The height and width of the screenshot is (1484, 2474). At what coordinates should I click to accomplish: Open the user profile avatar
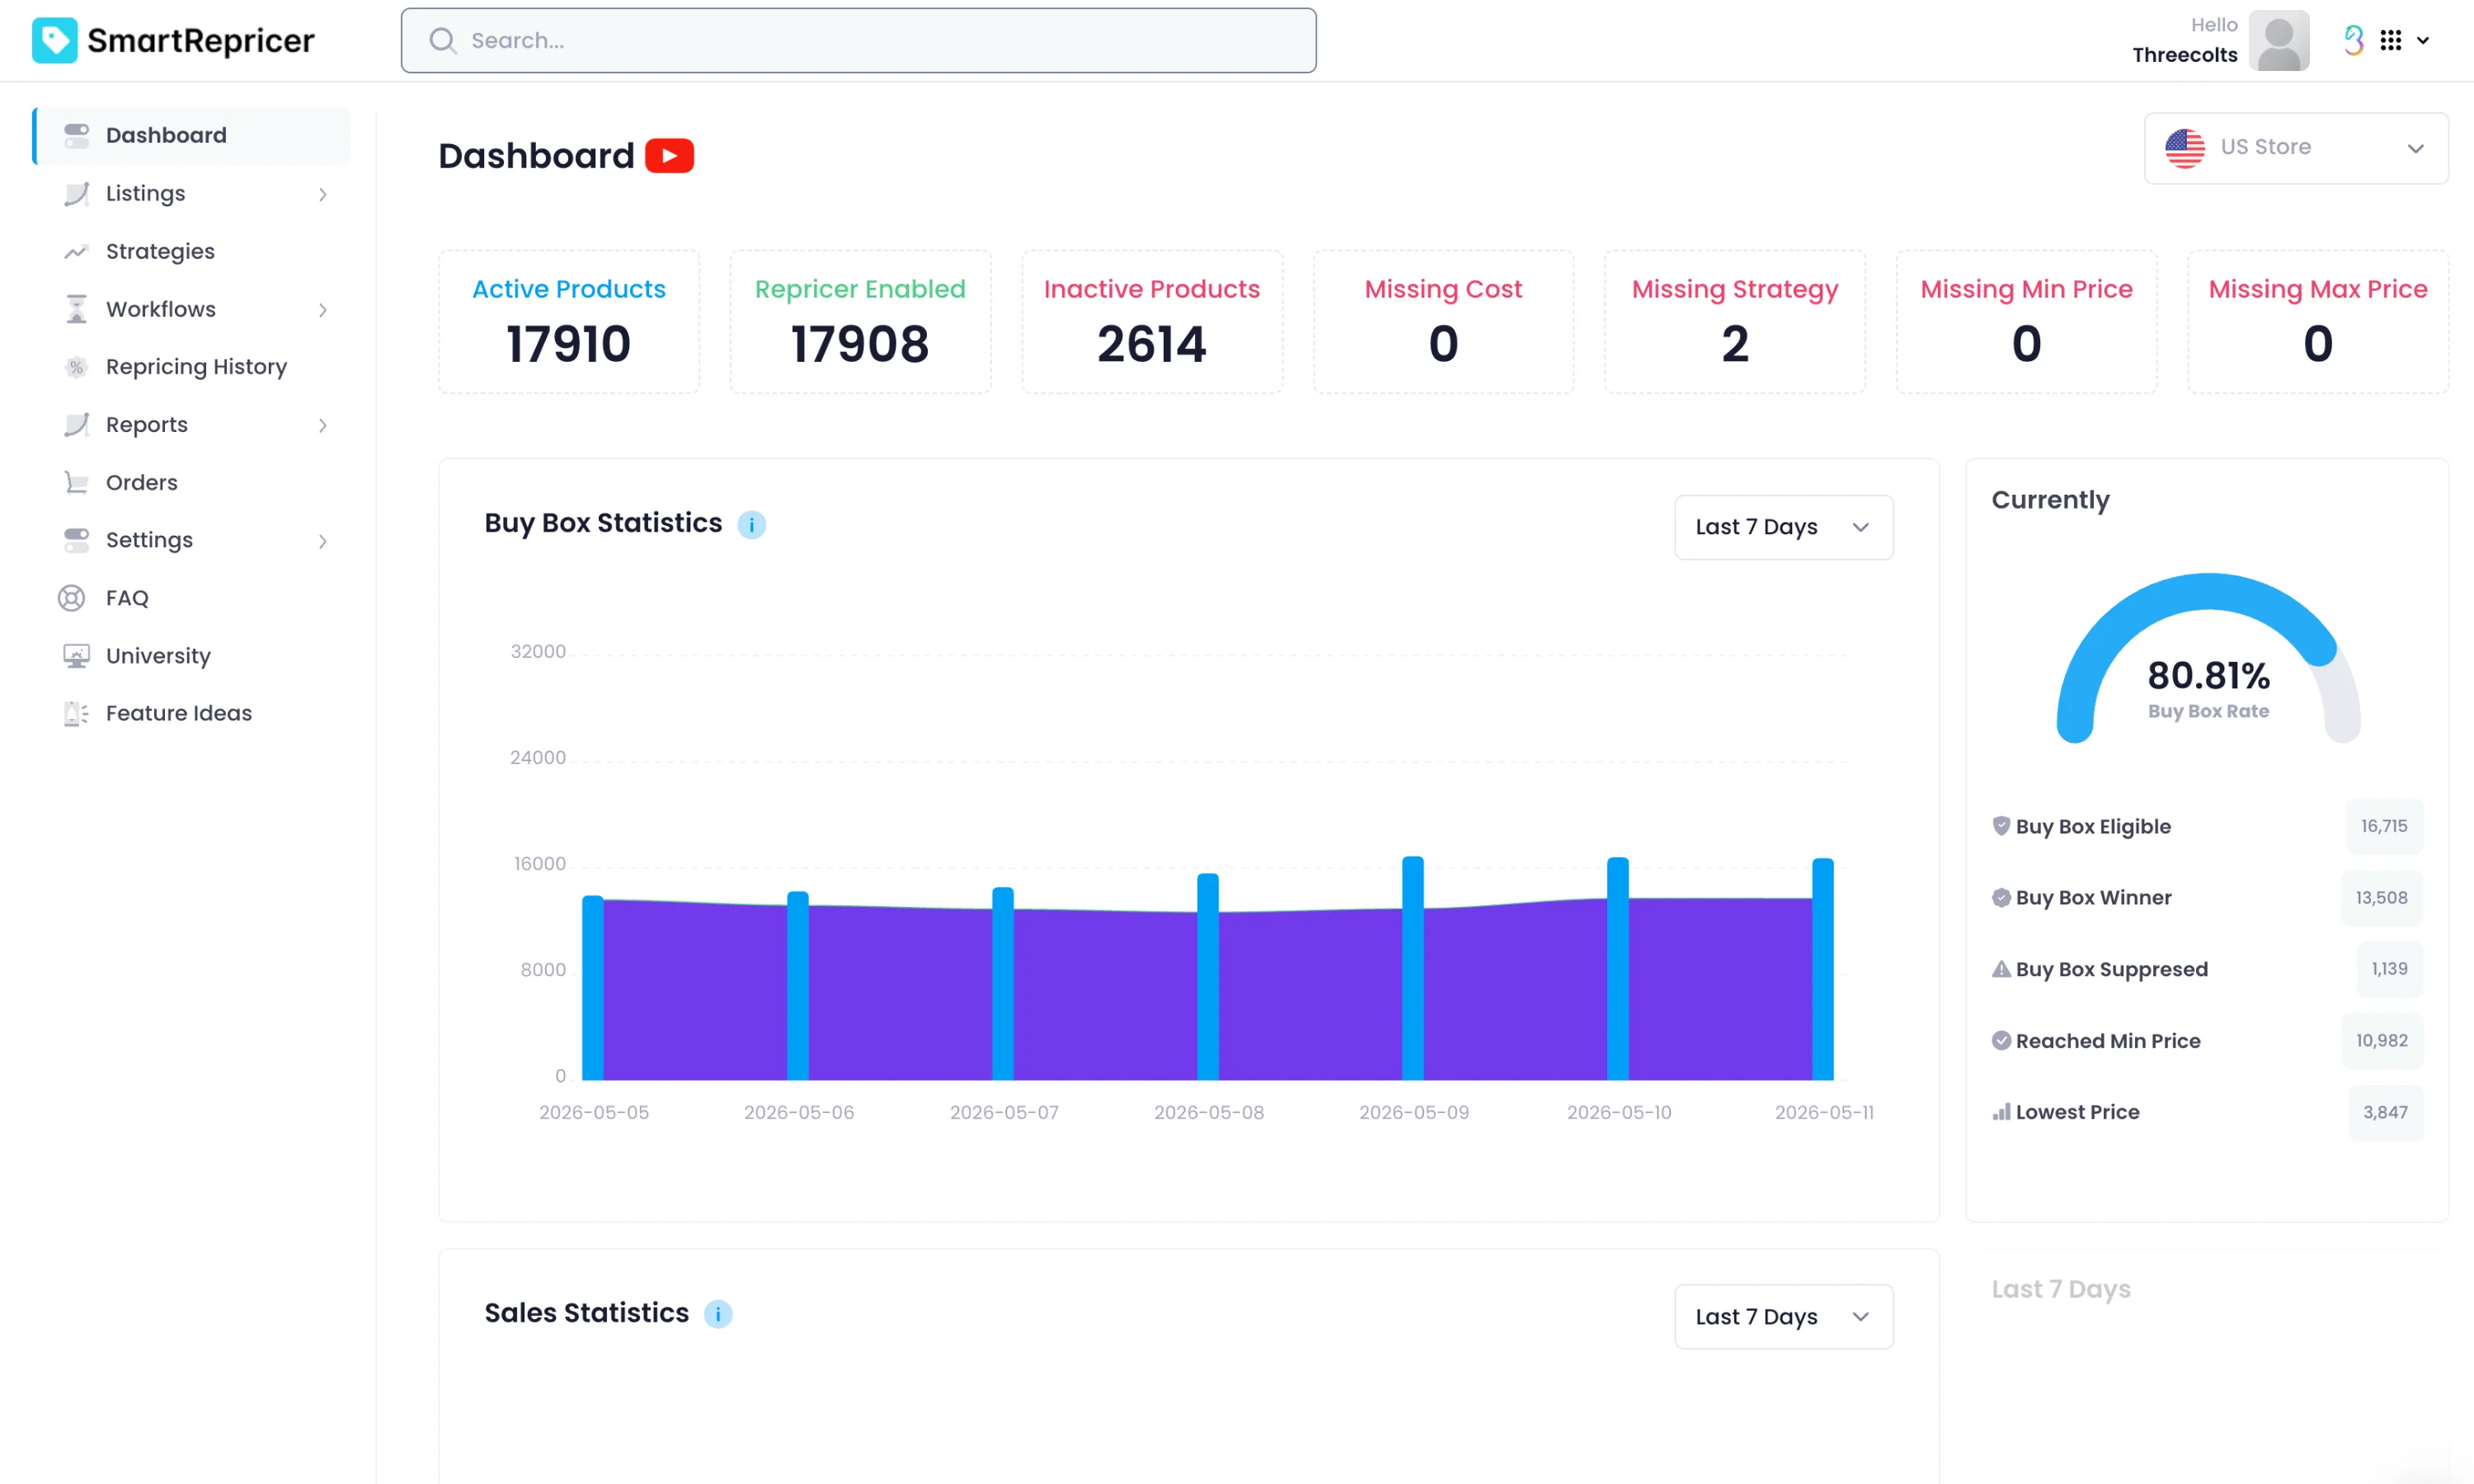[2279, 40]
